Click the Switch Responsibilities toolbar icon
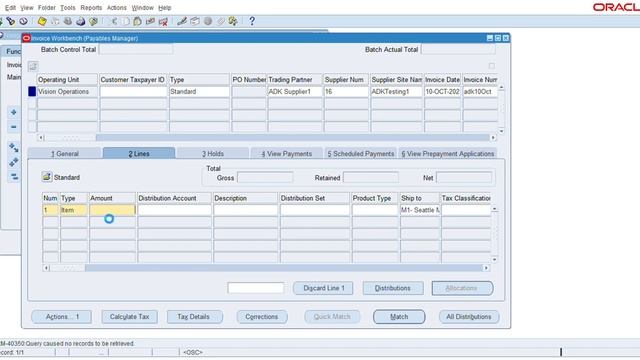 [x=68, y=21]
